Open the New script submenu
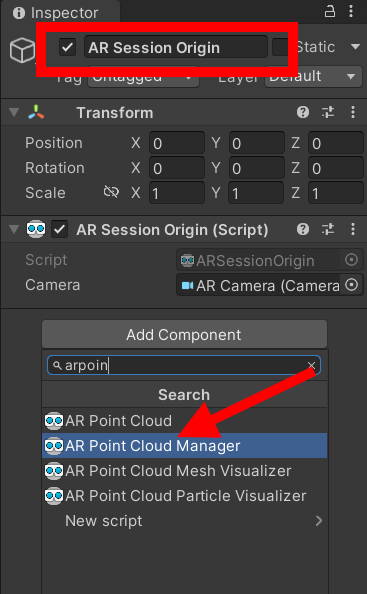The width and height of the screenshot is (367, 594). click(184, 521)
